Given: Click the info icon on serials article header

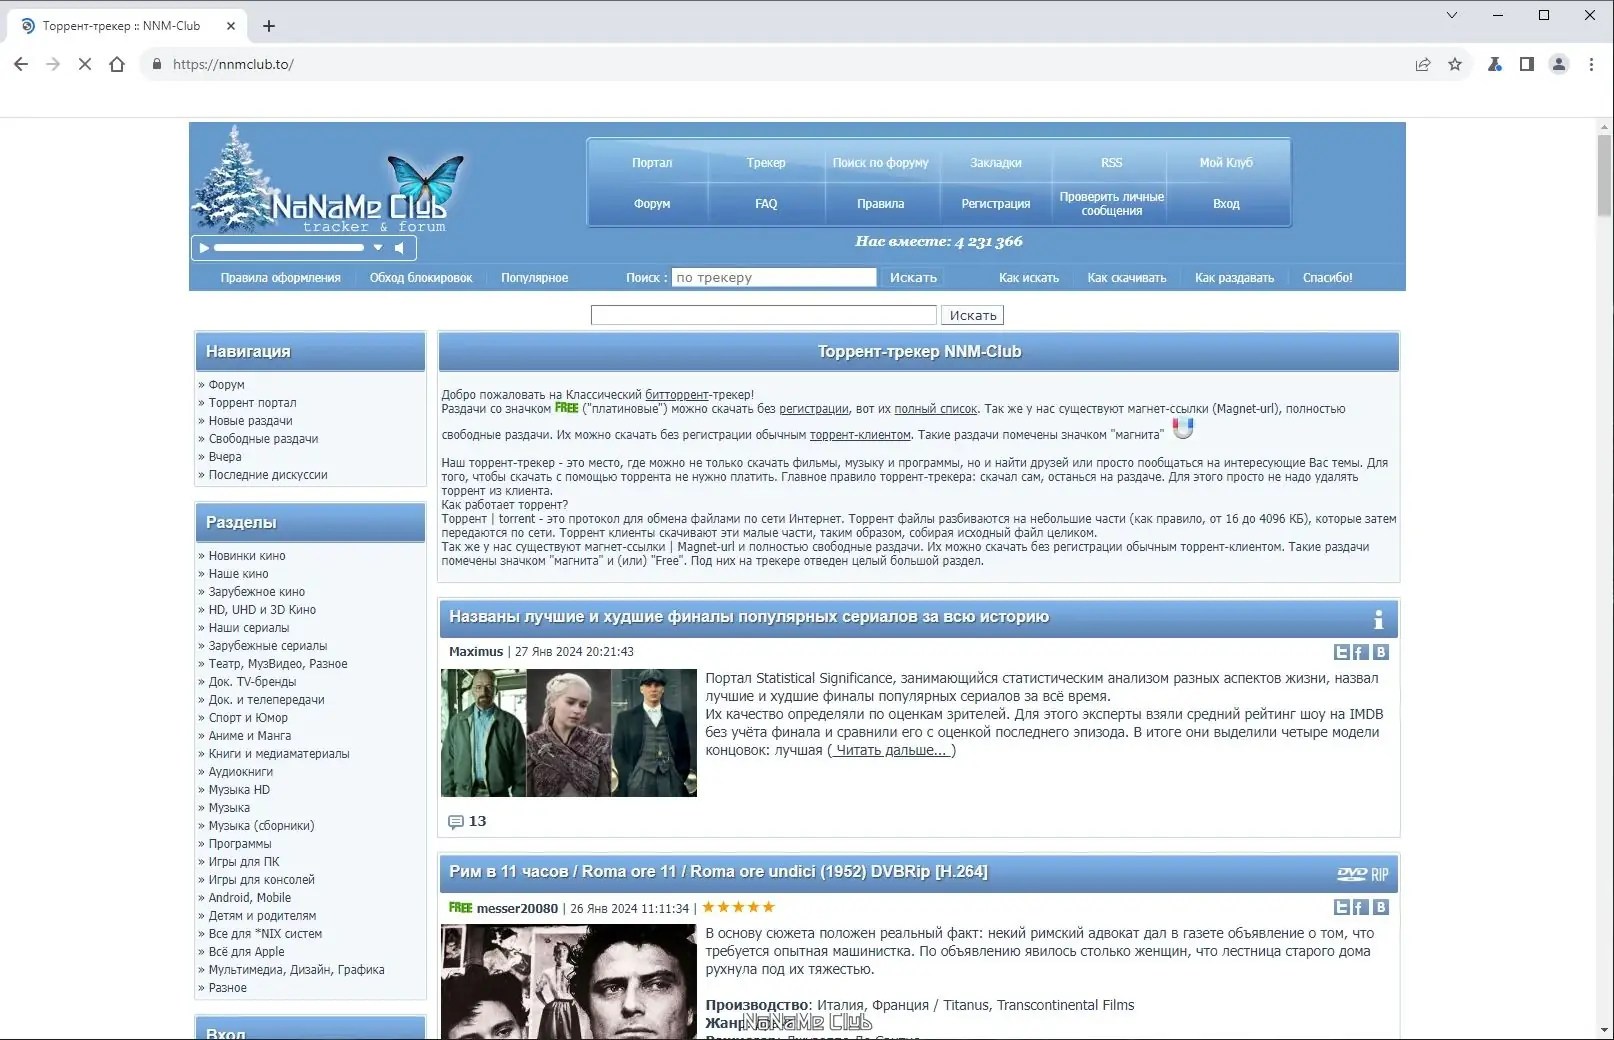Looking at the screenshot, I should (1378, 619).
